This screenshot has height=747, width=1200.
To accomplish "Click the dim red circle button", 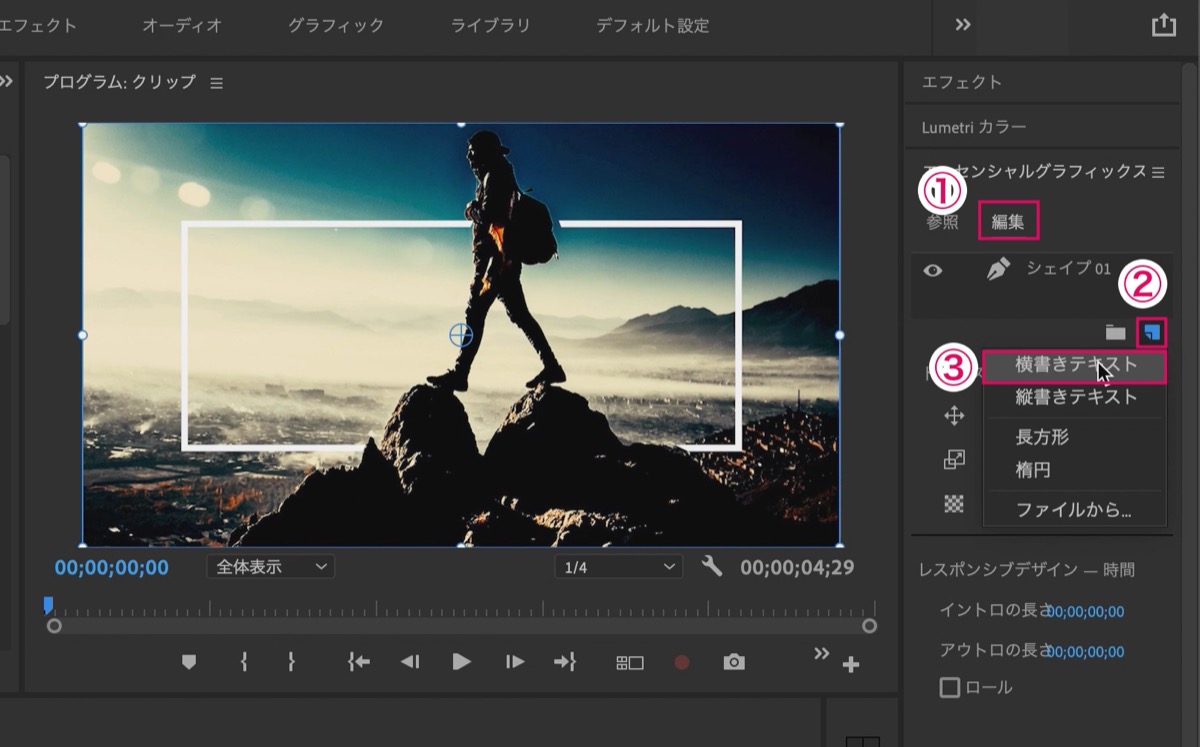I will (x=682, y=662).
